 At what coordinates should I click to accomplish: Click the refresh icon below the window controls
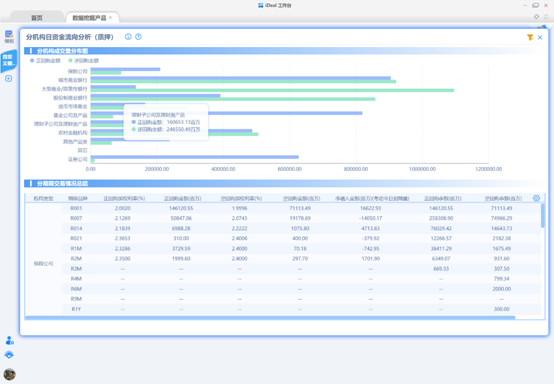click(x=536, y=17)
